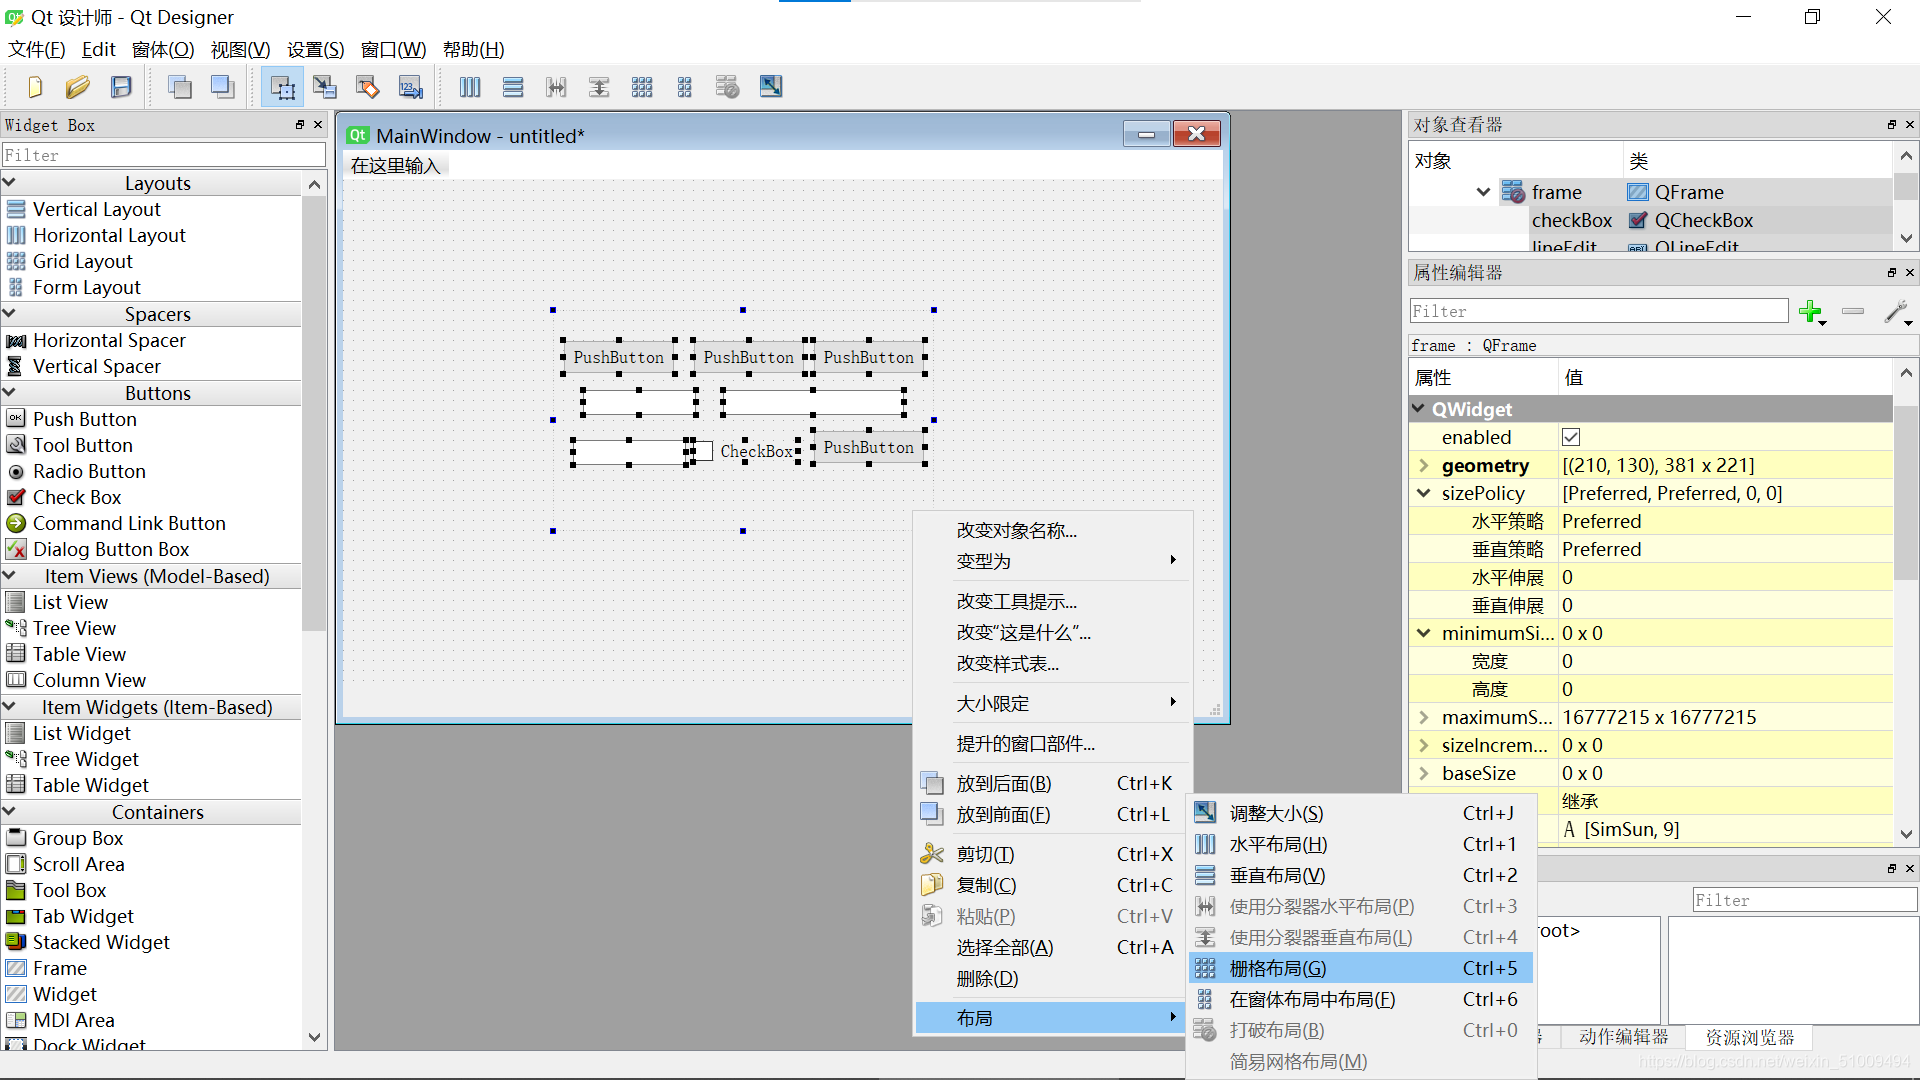Select the Edit Signals/Slots mode icon
Image resolution: width=1920 pixels, height=1080 pixels.
[x=325, y=87]
